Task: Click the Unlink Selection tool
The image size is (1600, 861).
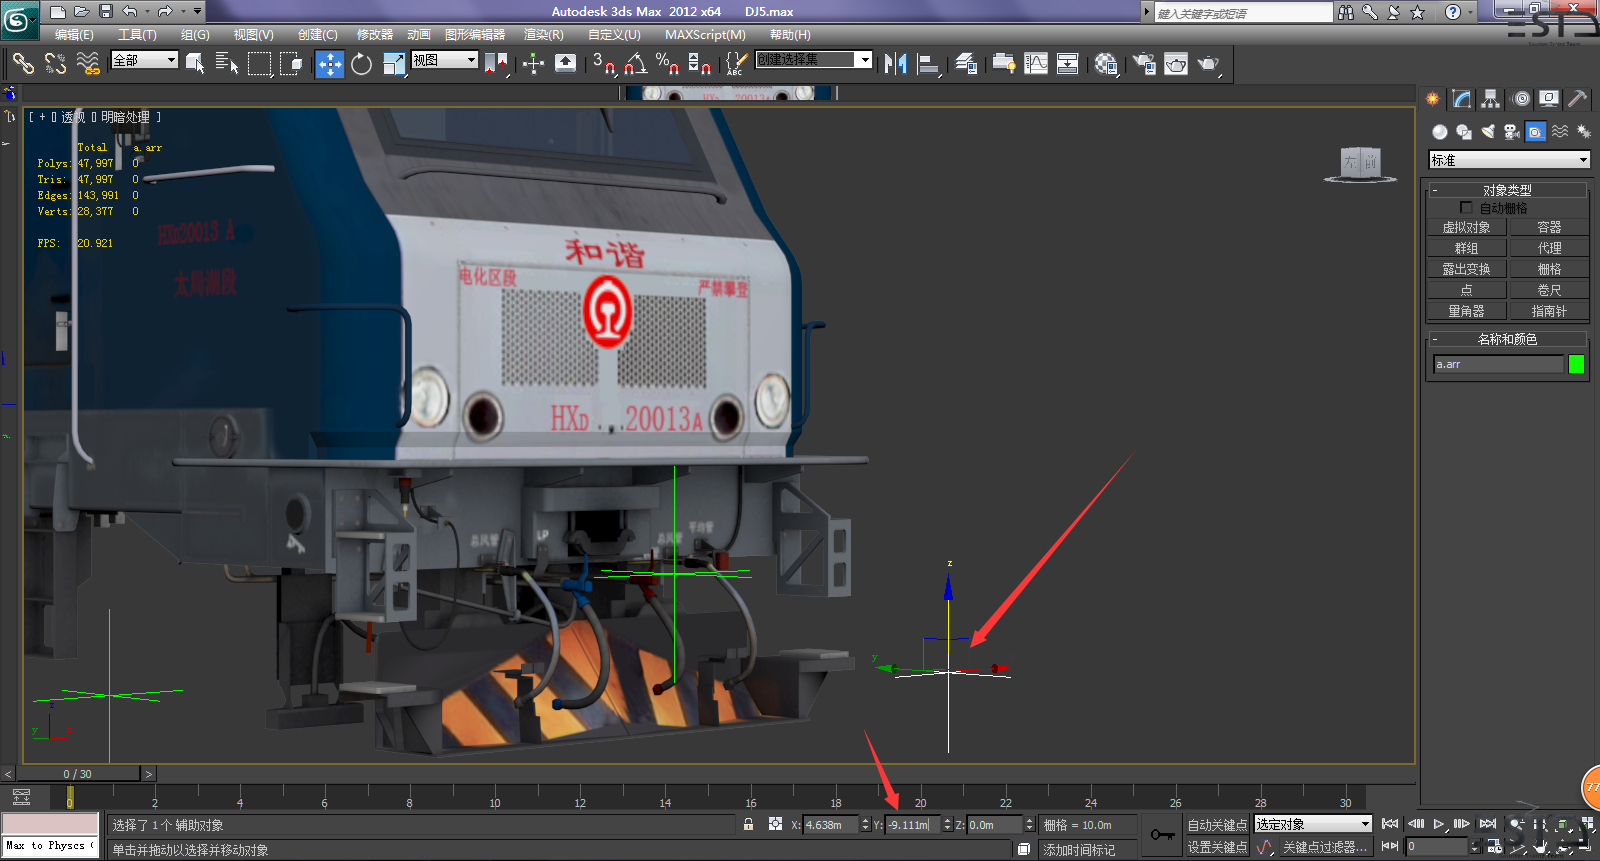Action: (x=55, y=64)
